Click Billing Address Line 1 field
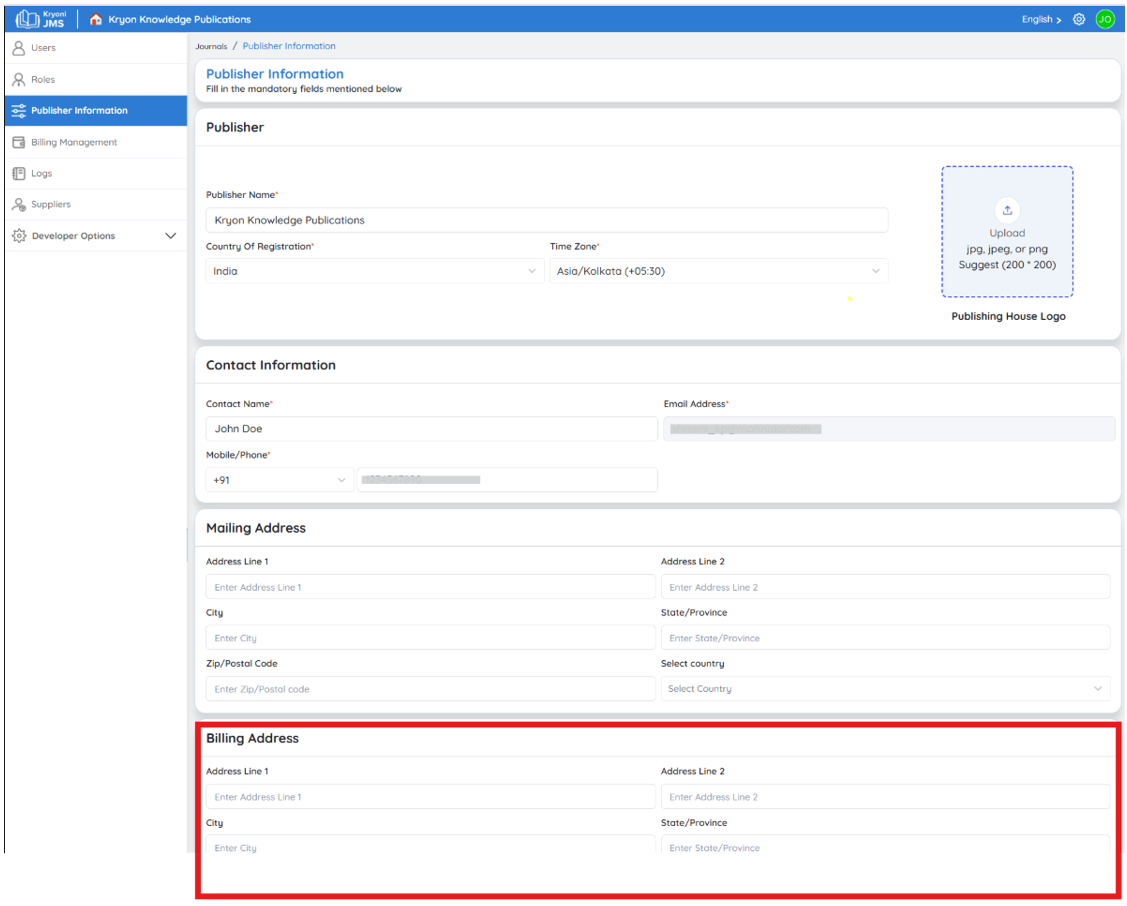The image size is (1127, 906). click(431, 797)
